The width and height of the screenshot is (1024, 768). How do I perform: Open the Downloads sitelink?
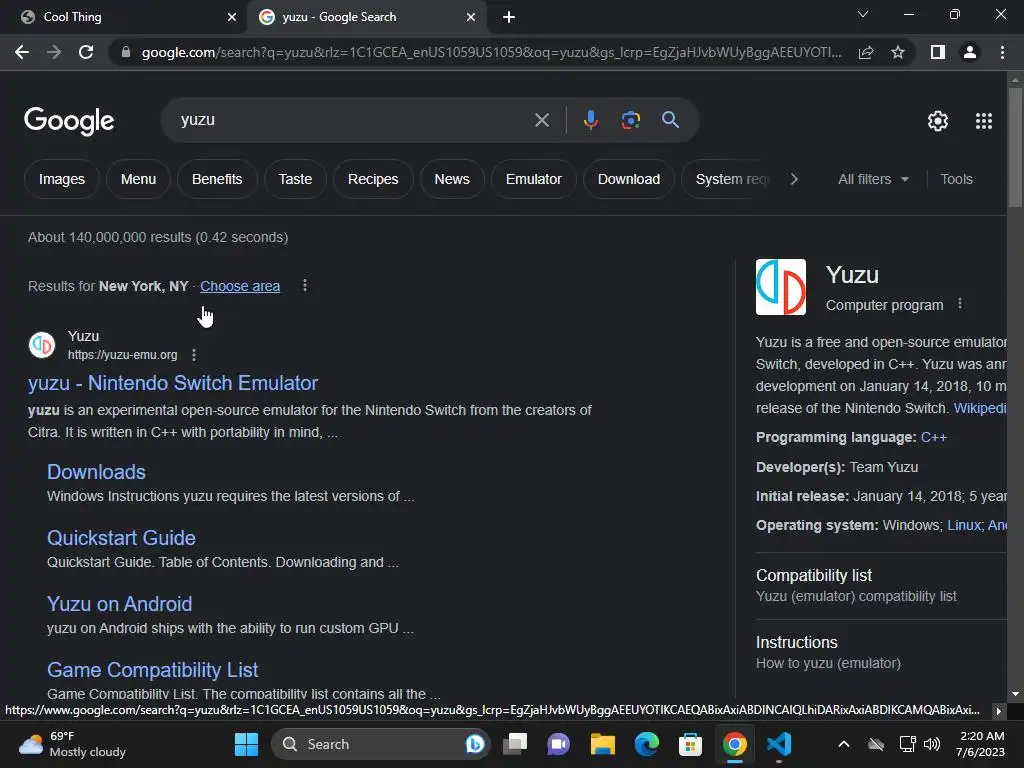[x=96, y=472]
